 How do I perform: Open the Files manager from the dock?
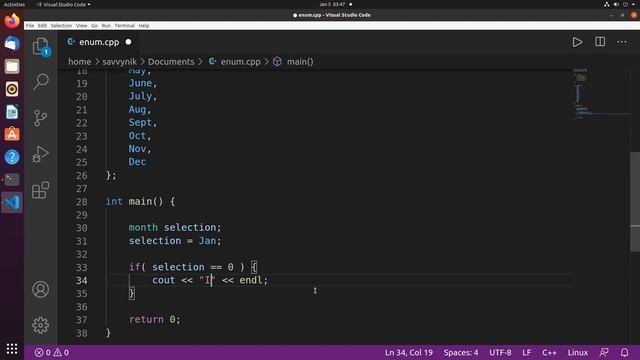pyautogui.click(x=12, y=66)
